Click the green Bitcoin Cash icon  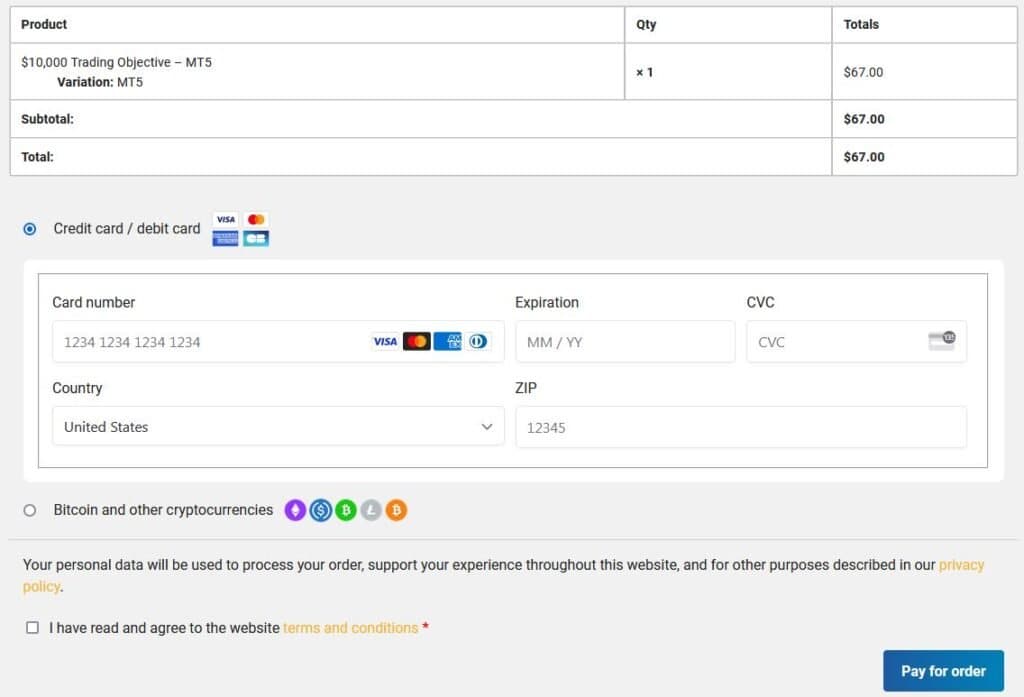pos(346,510)
